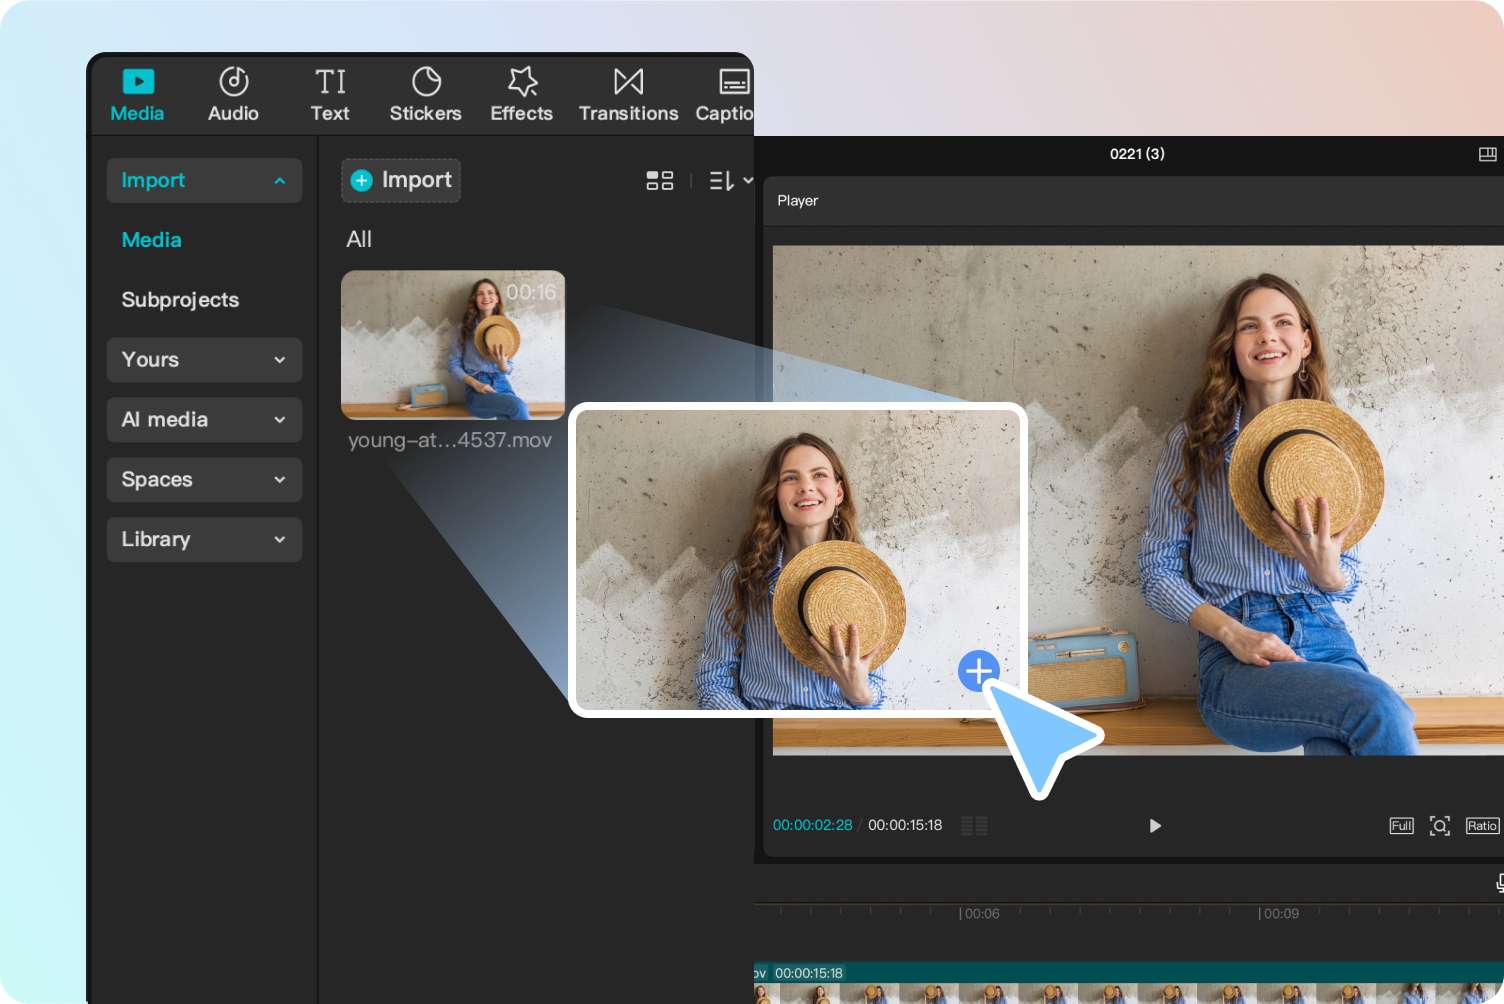Image resolution: width=1504 pixels, height=1004 pixels.
Task: Expand the Library section
Action: point(204,539)
